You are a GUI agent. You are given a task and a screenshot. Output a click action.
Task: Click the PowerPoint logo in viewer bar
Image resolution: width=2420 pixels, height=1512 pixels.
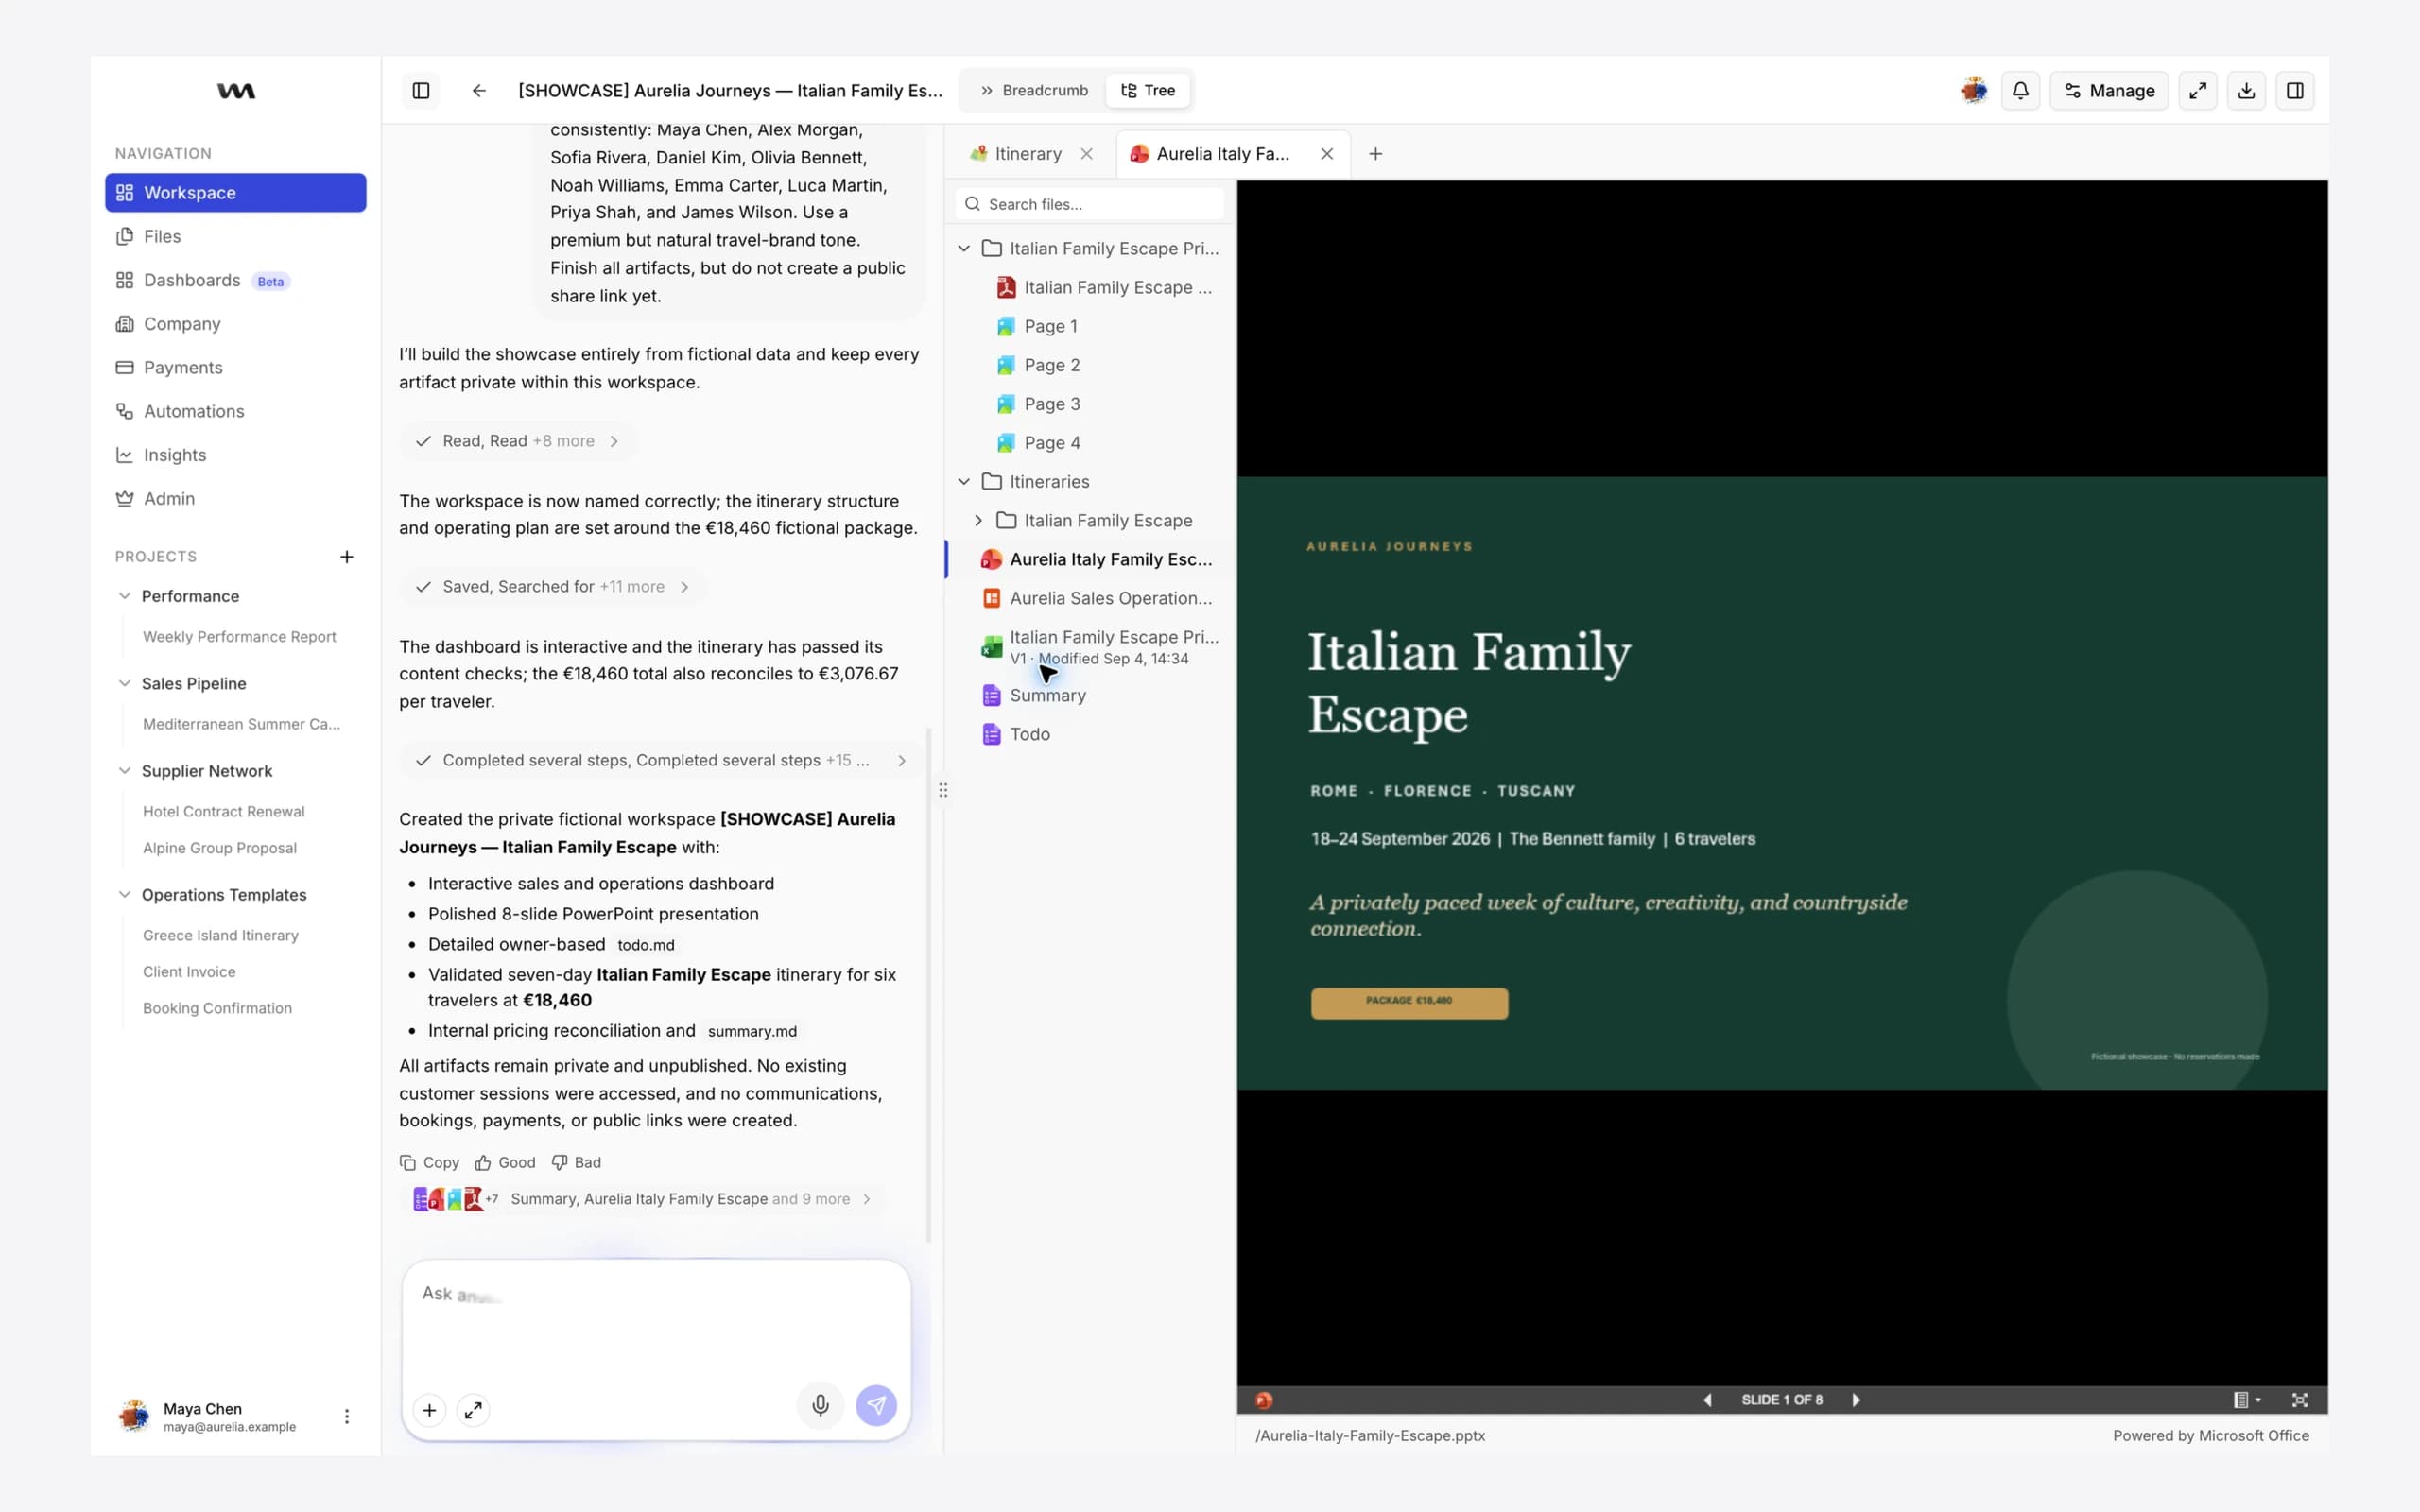1264,1400
